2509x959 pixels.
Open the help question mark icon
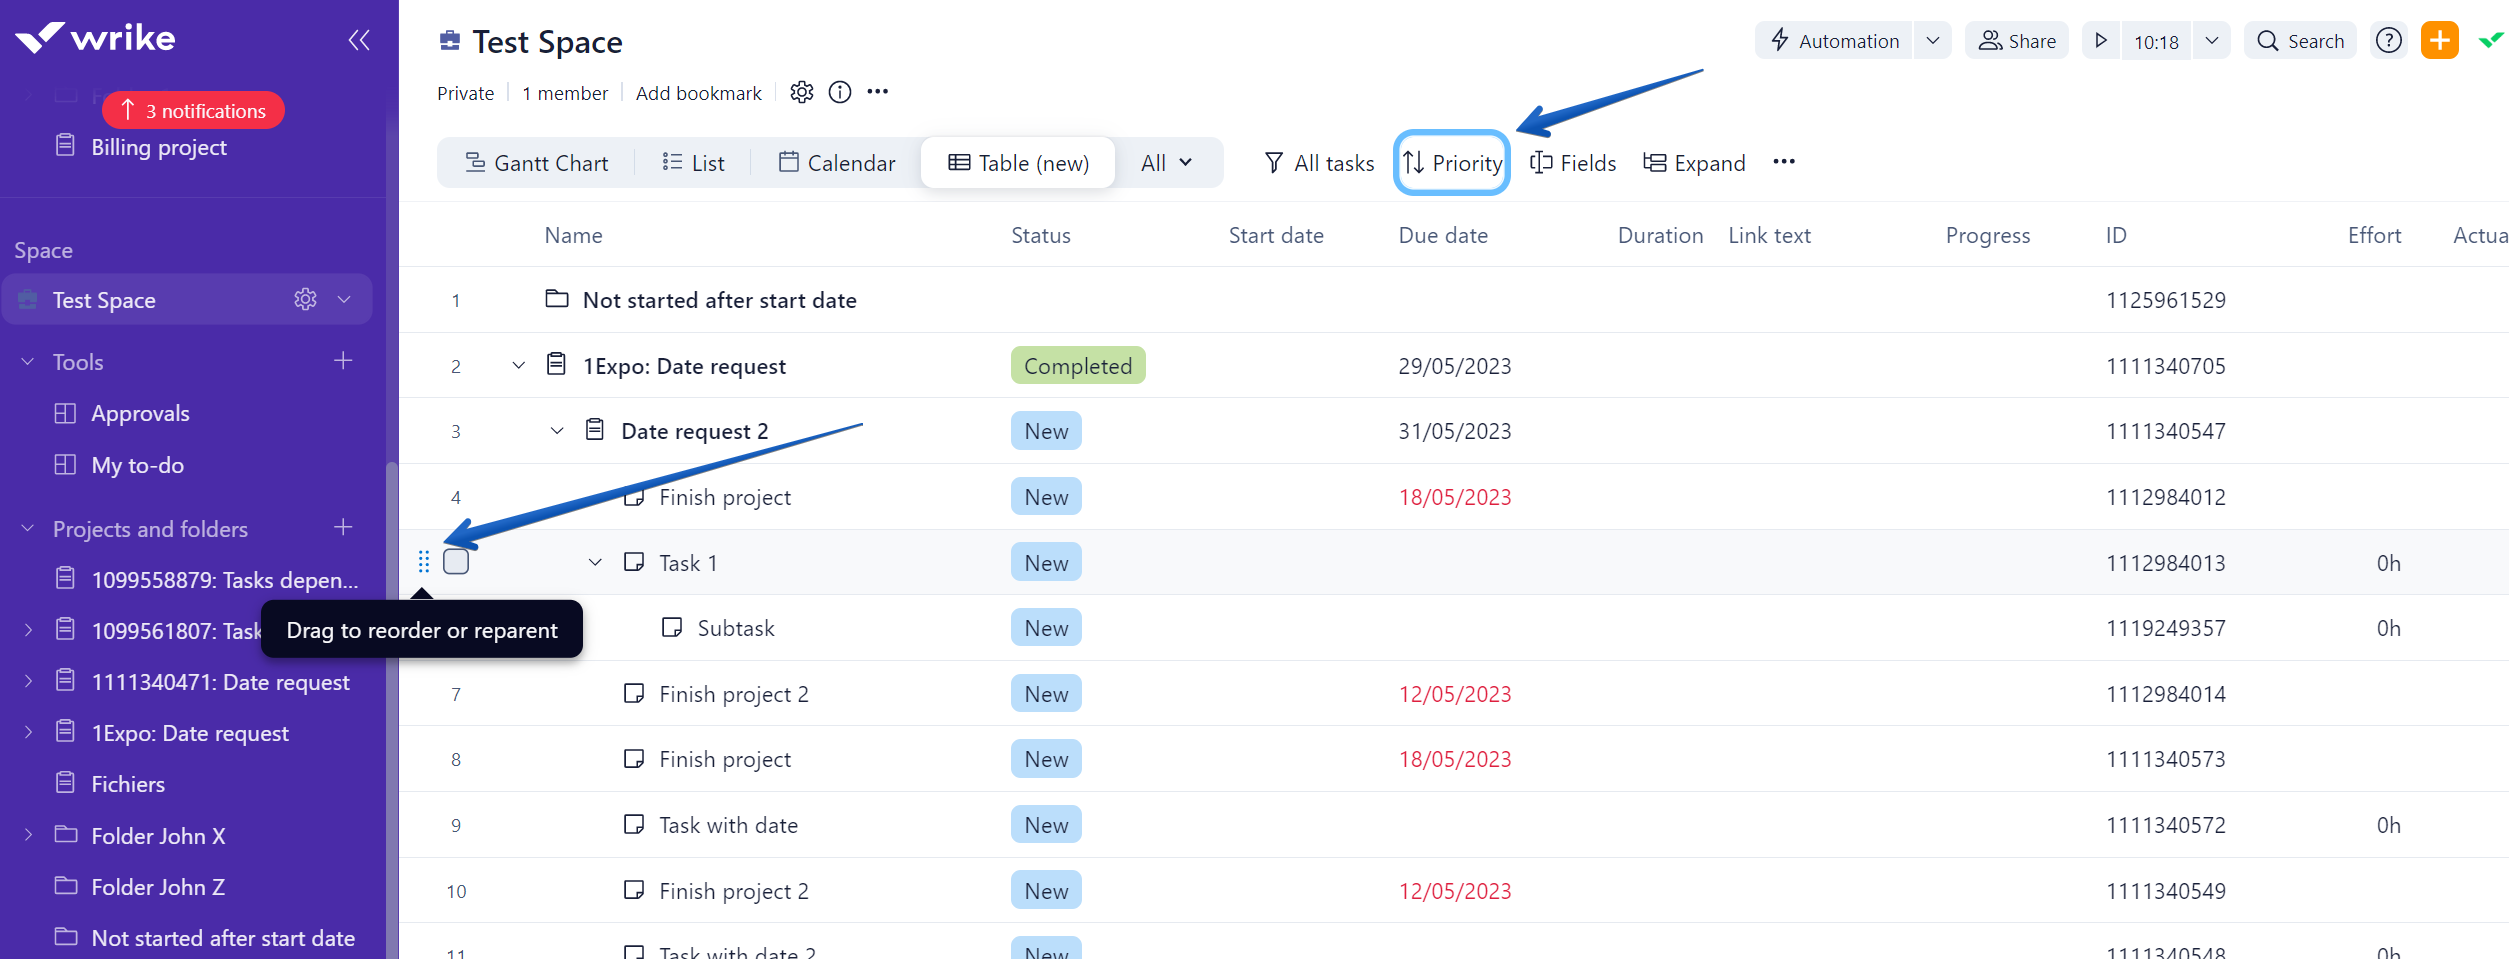coord(2388,41)
